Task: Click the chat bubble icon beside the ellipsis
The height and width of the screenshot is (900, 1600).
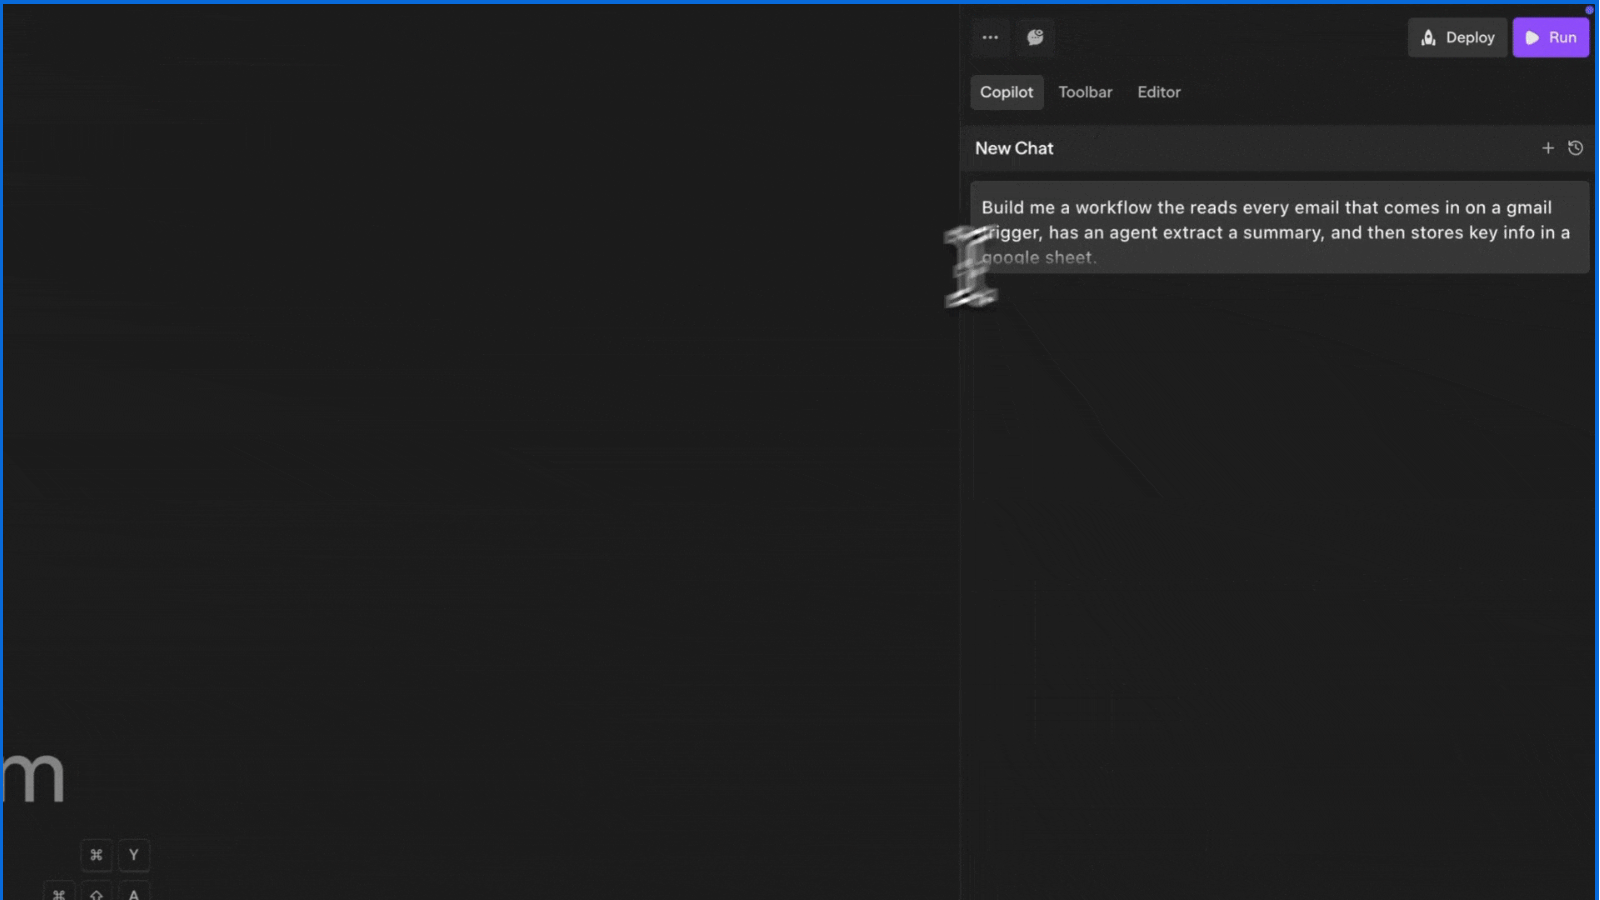Action: [x=1035, y=38]
